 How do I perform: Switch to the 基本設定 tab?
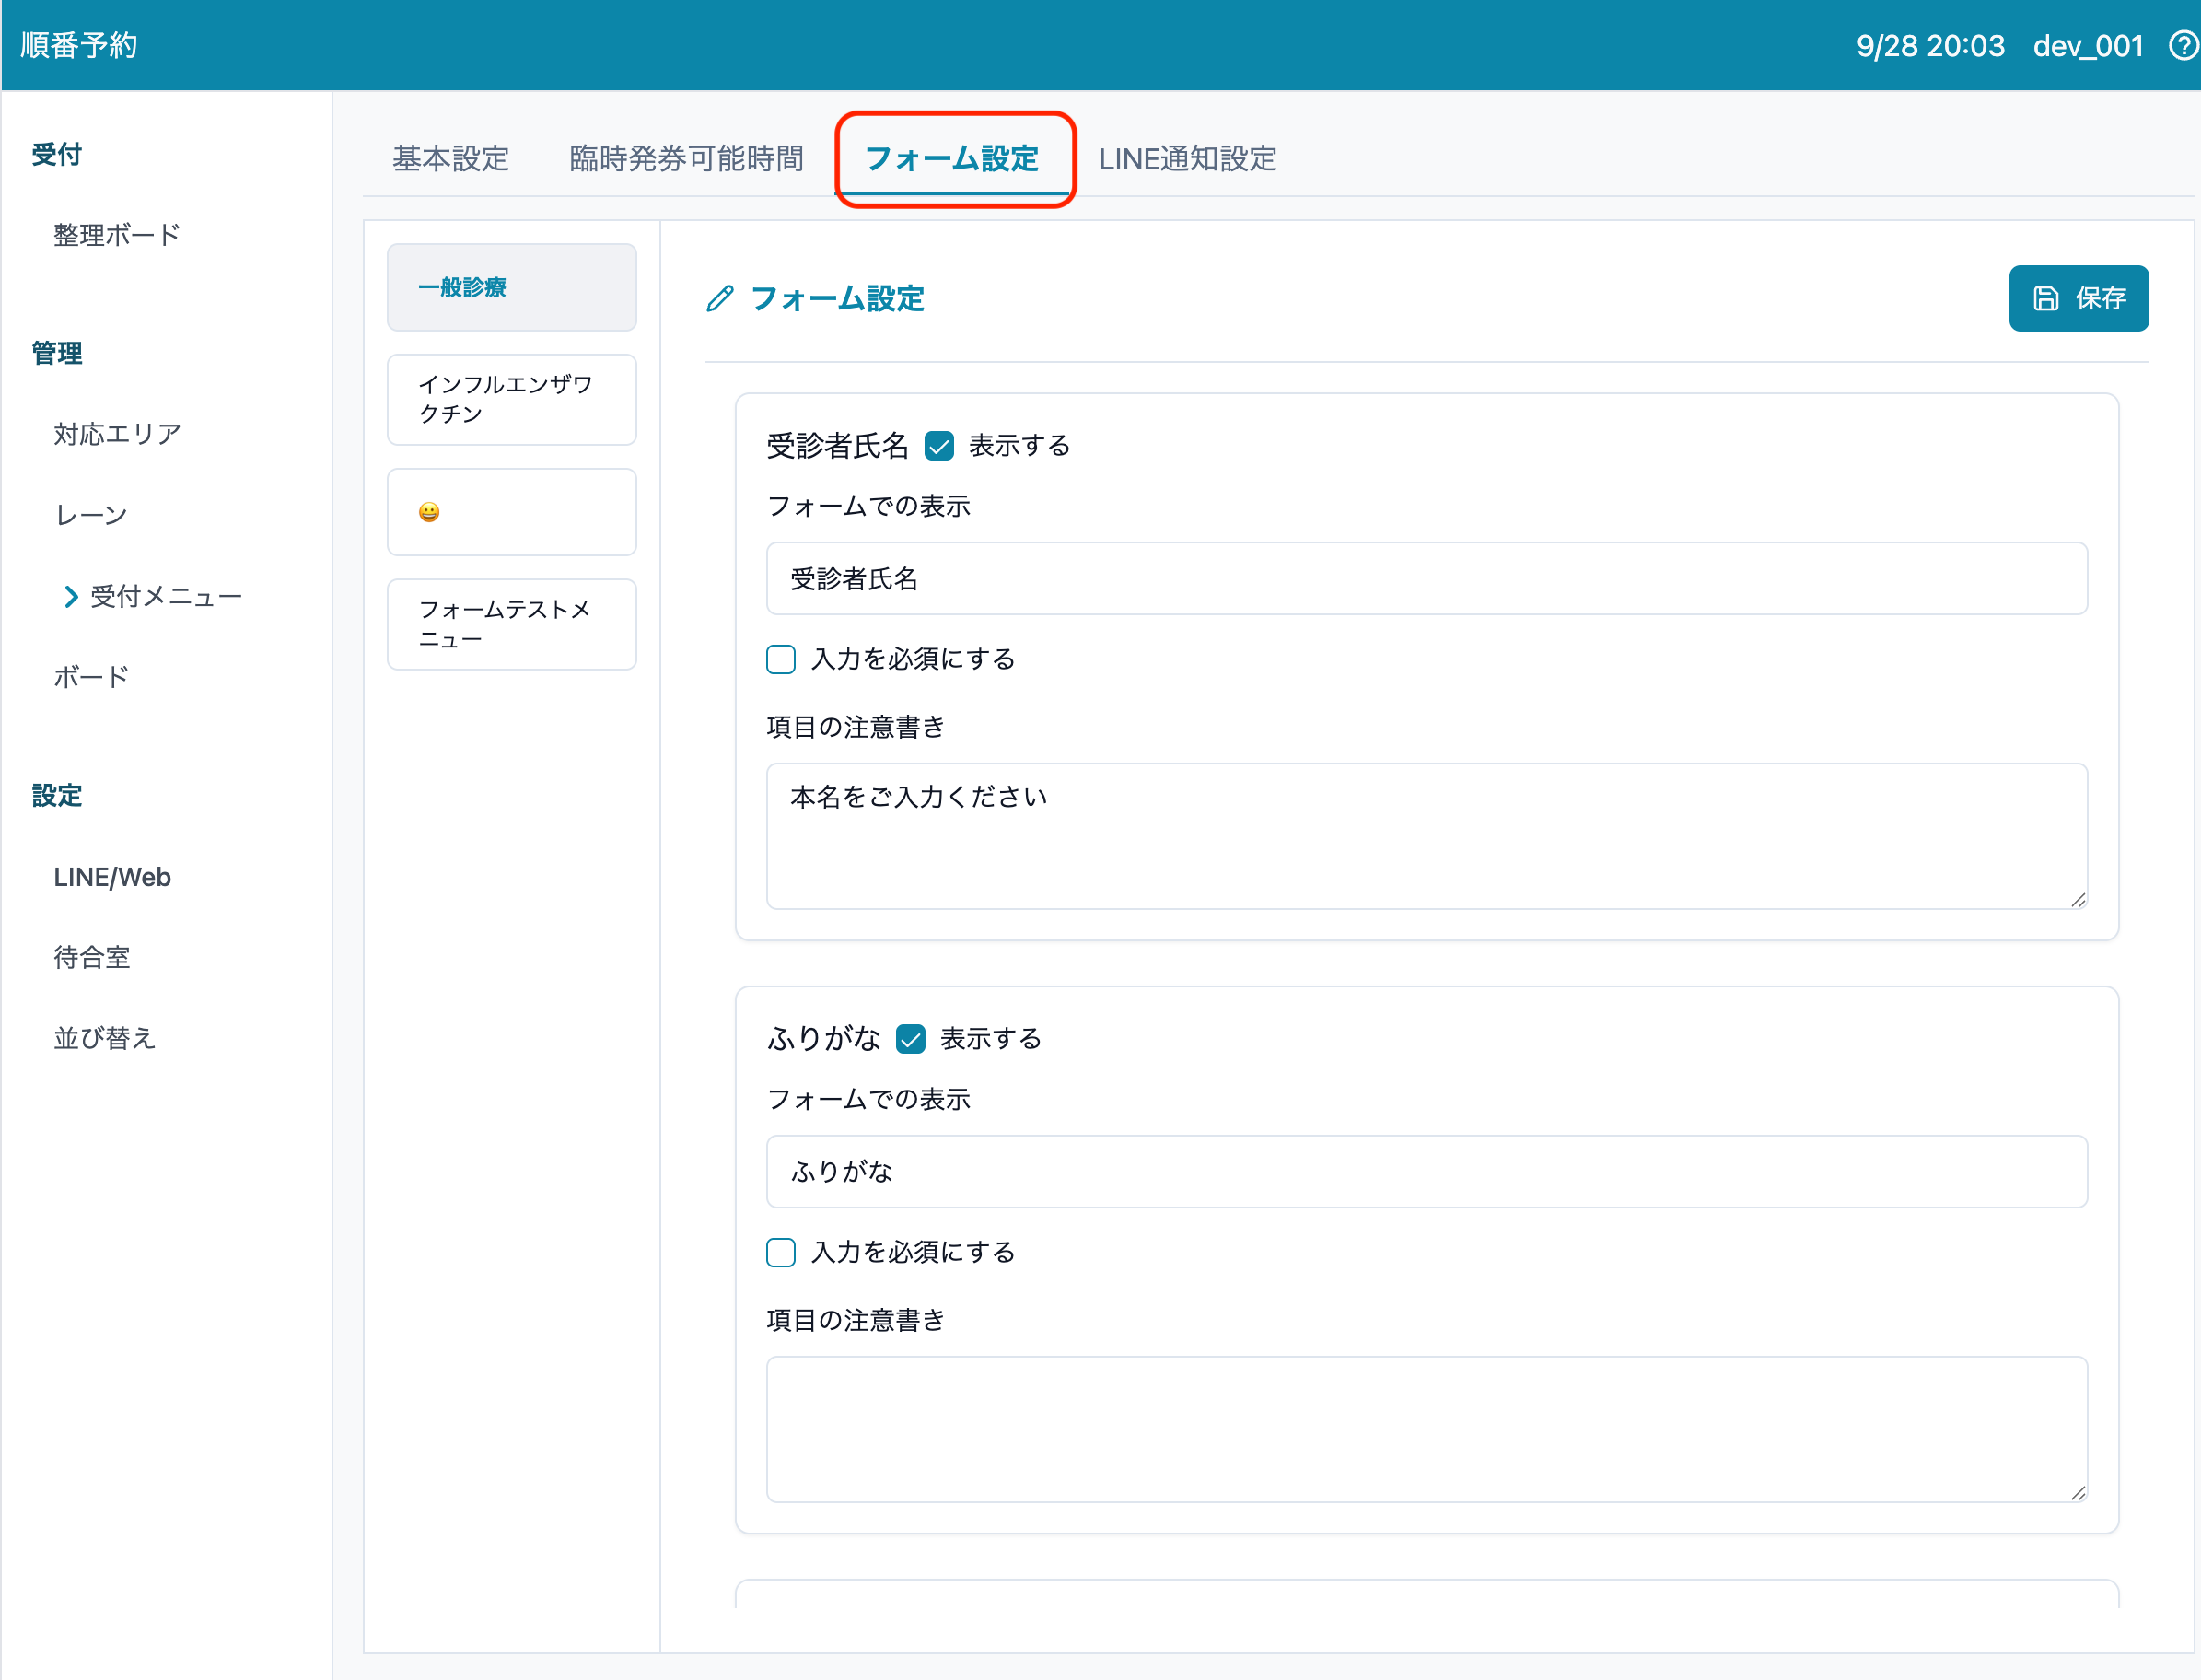[451, 159]
